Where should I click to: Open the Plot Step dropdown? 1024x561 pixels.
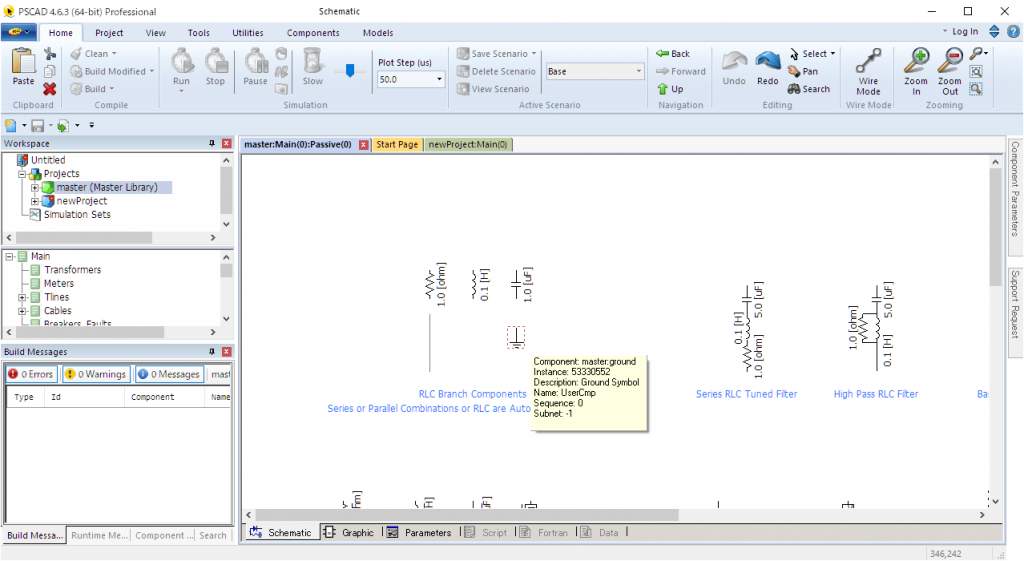pyautogui.click(x=439, y=79)
